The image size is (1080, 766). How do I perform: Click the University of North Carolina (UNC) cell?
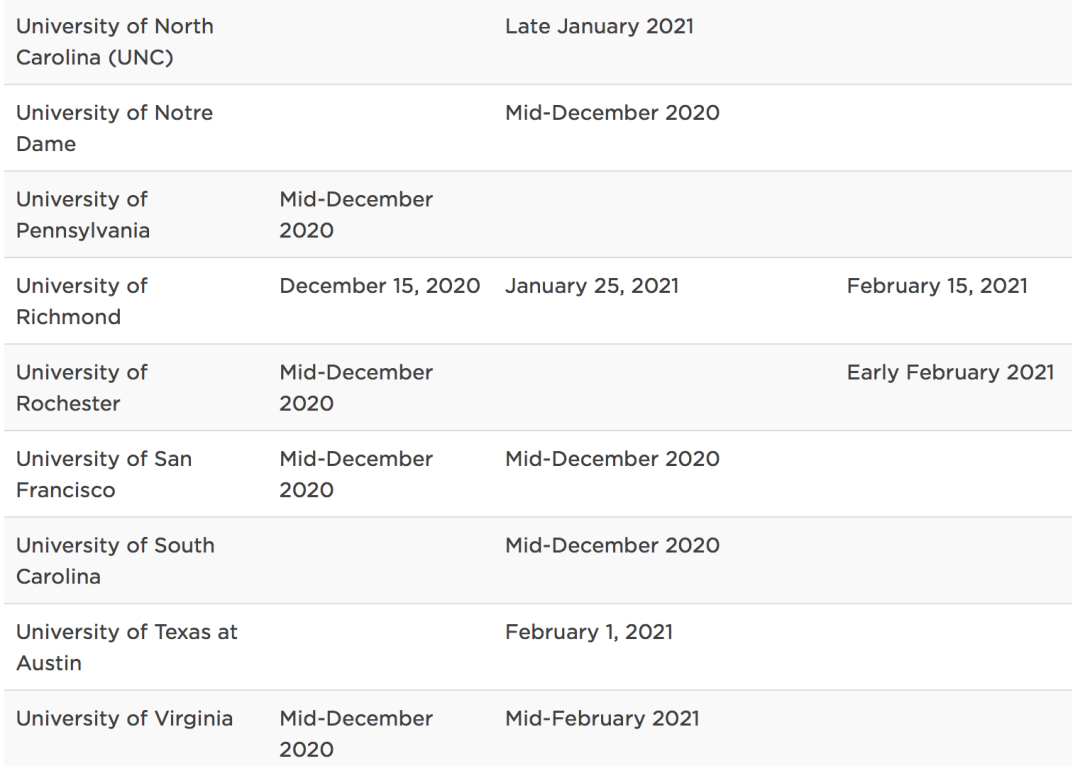(114, 40)
